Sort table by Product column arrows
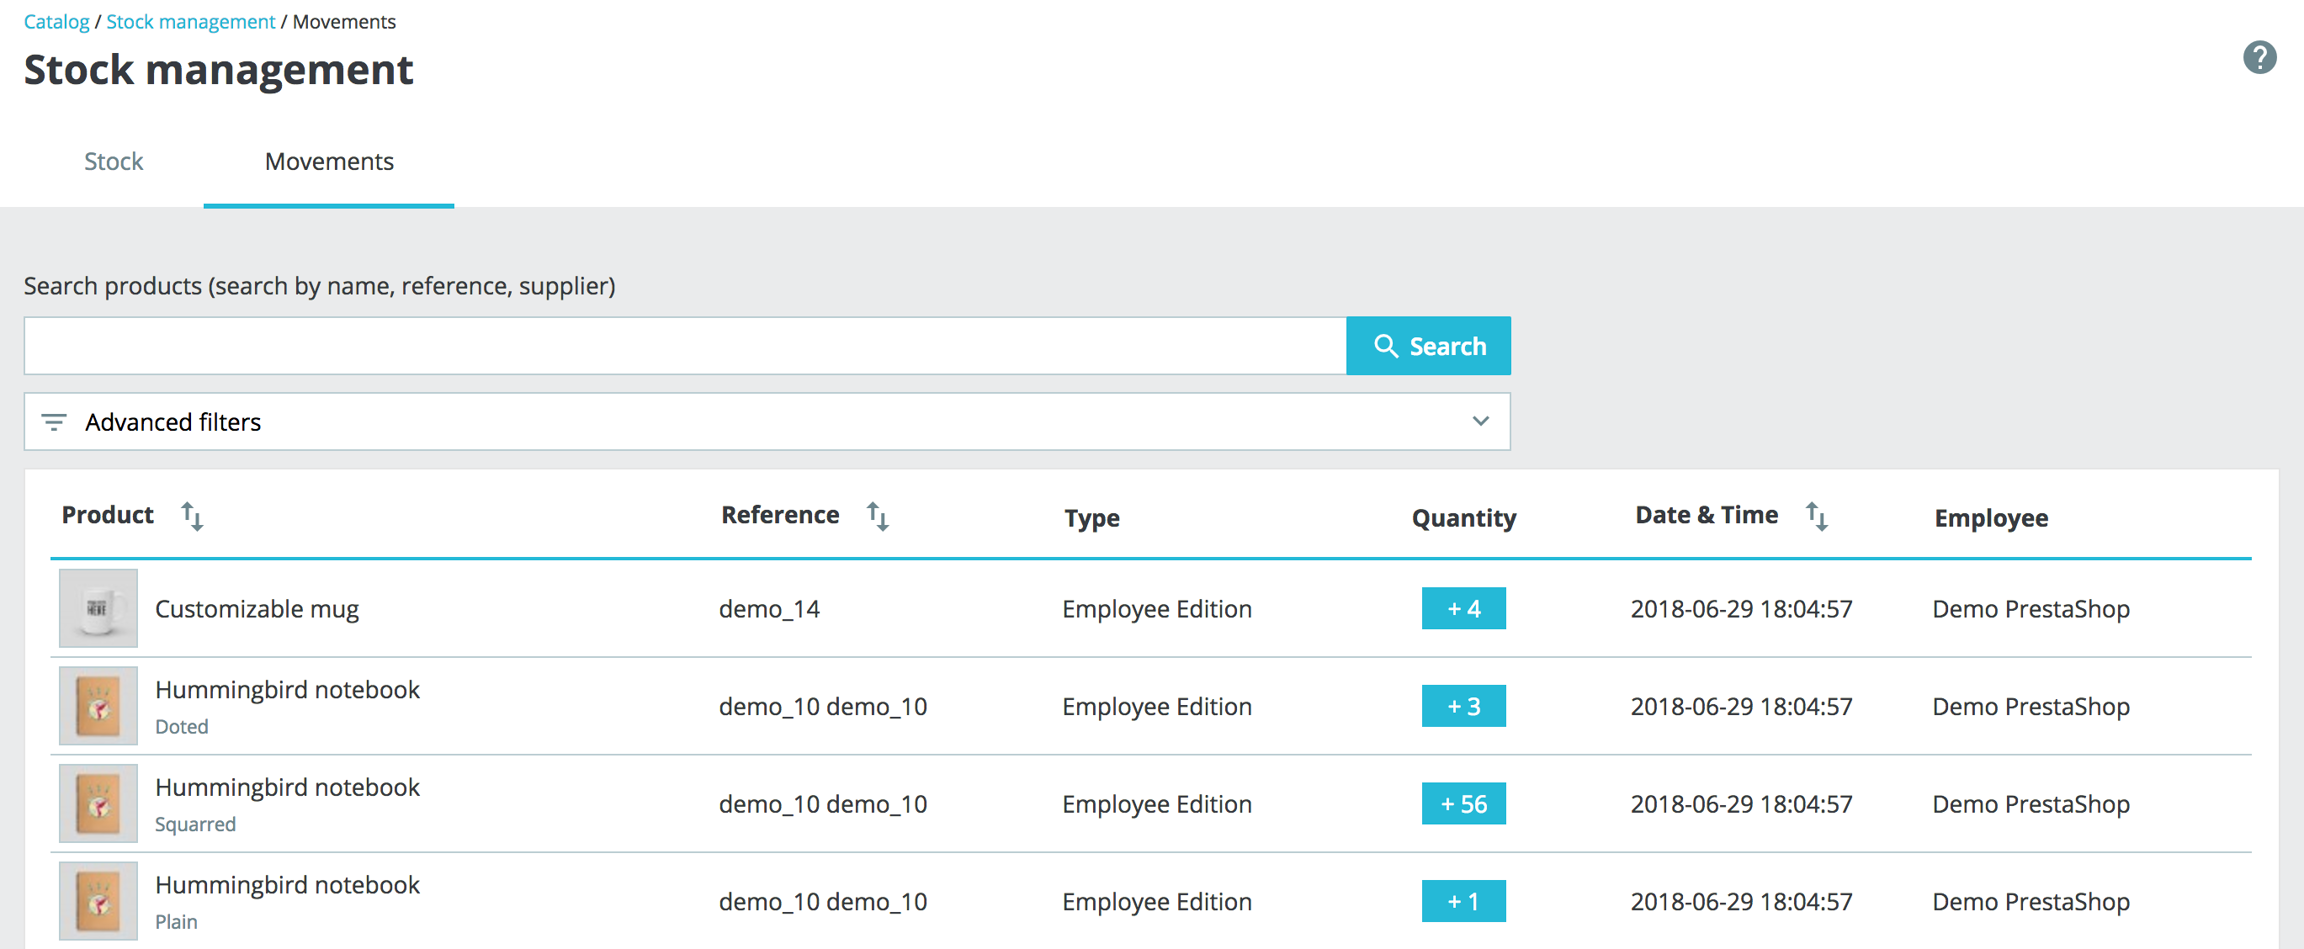 [x=192, y=517]
